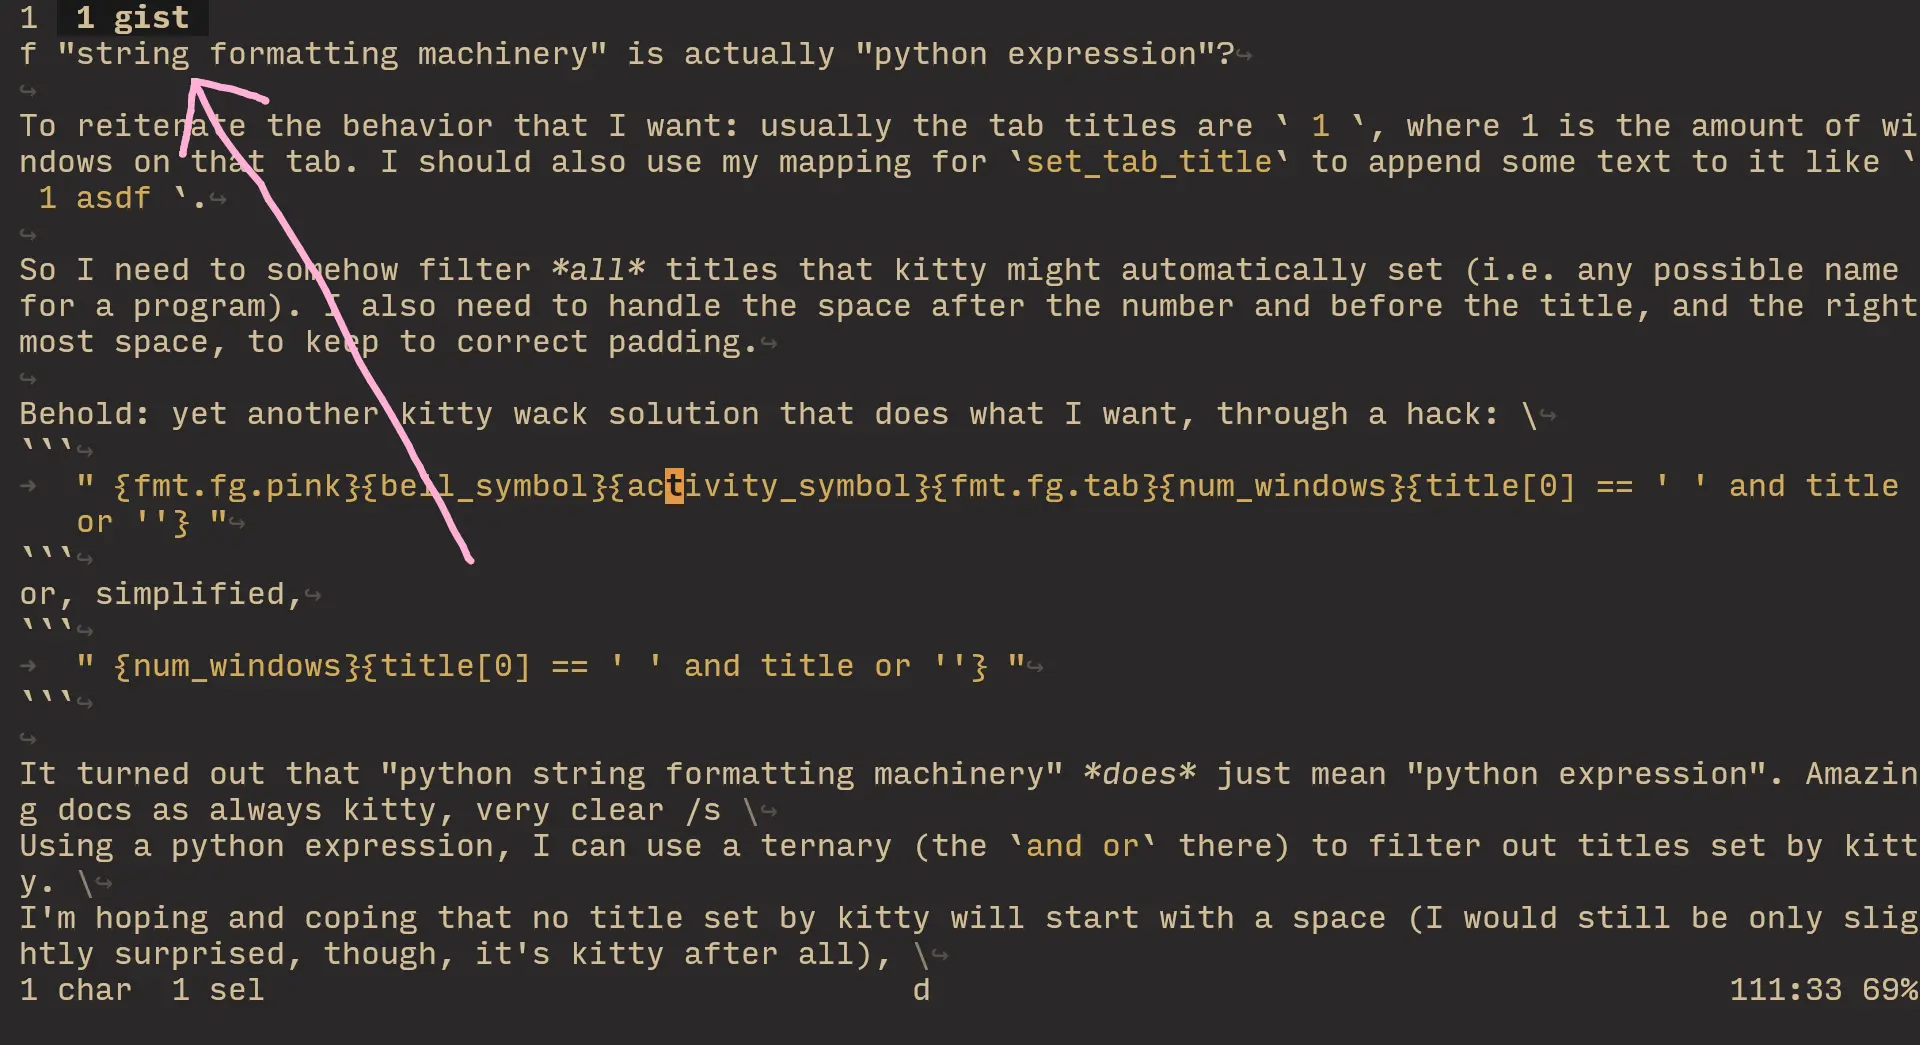1920x1045 pixels.
Task: Click the "and or" inline code
Action: click(1082, 846)
